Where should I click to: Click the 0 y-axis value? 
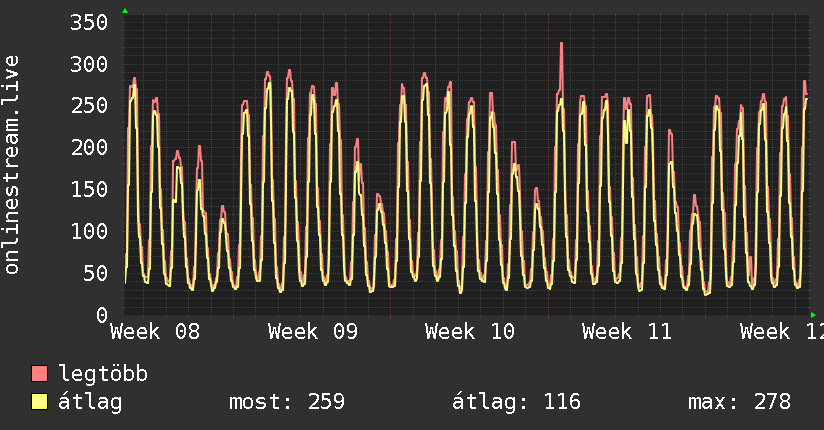(x=102, y=315)
